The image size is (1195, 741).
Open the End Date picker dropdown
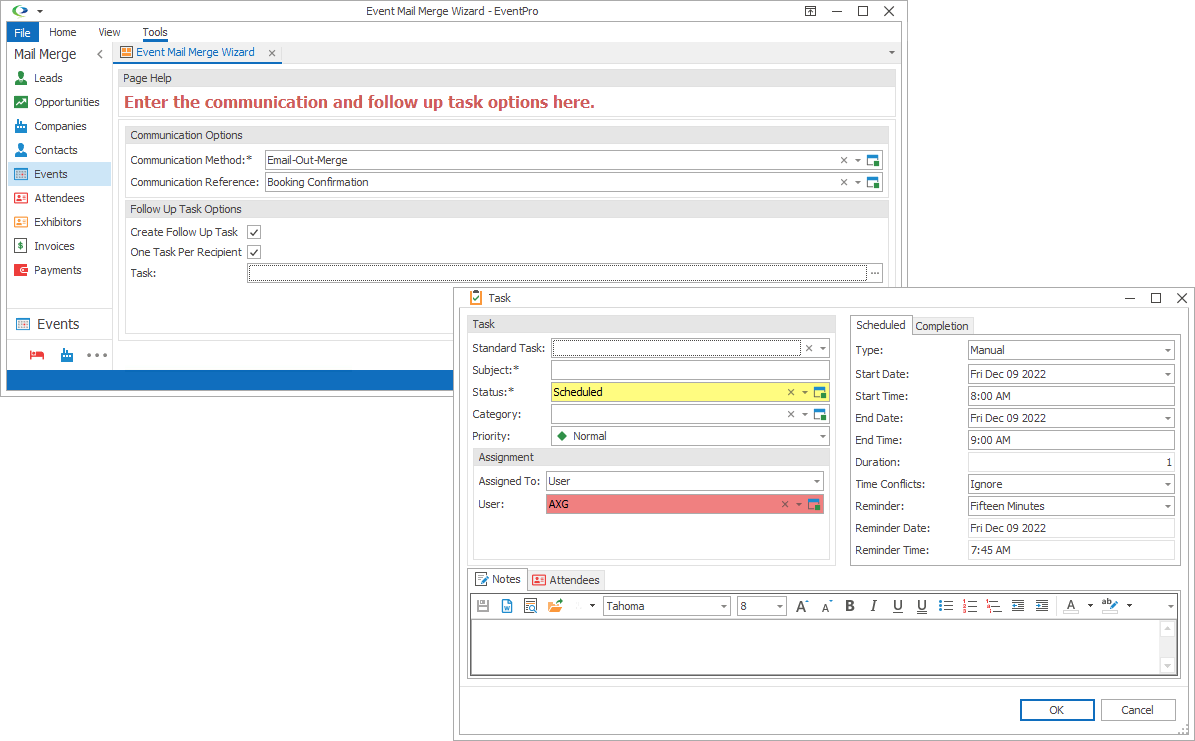(1167, 419)
